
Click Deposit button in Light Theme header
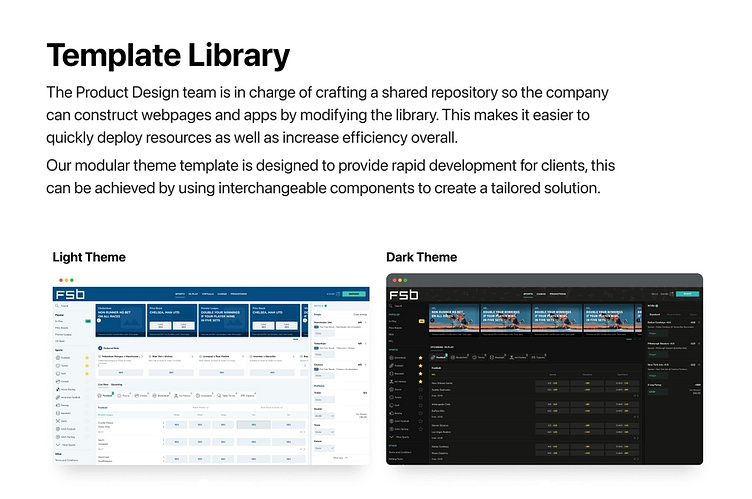tap(354, 294)
